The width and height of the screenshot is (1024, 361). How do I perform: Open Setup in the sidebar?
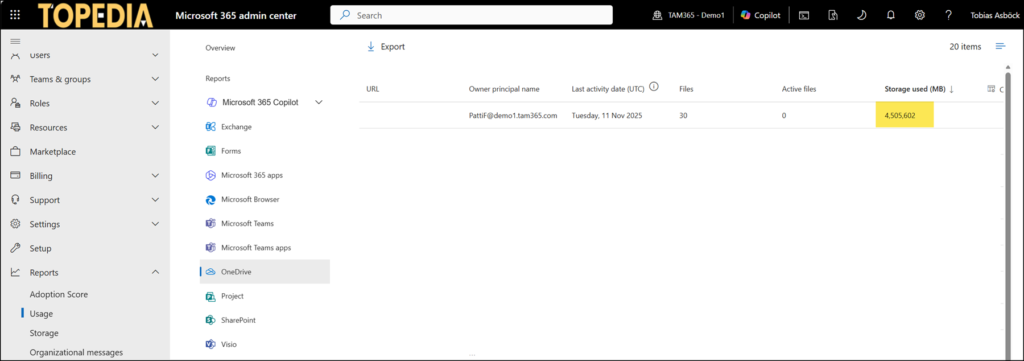40,248
